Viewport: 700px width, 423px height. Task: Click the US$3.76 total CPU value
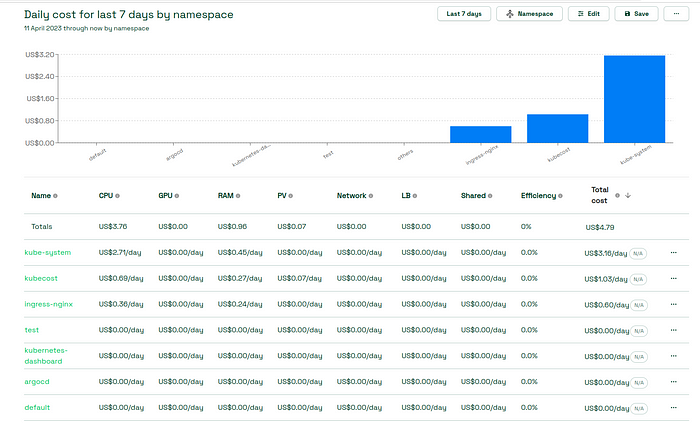click(x=113, y=227)
